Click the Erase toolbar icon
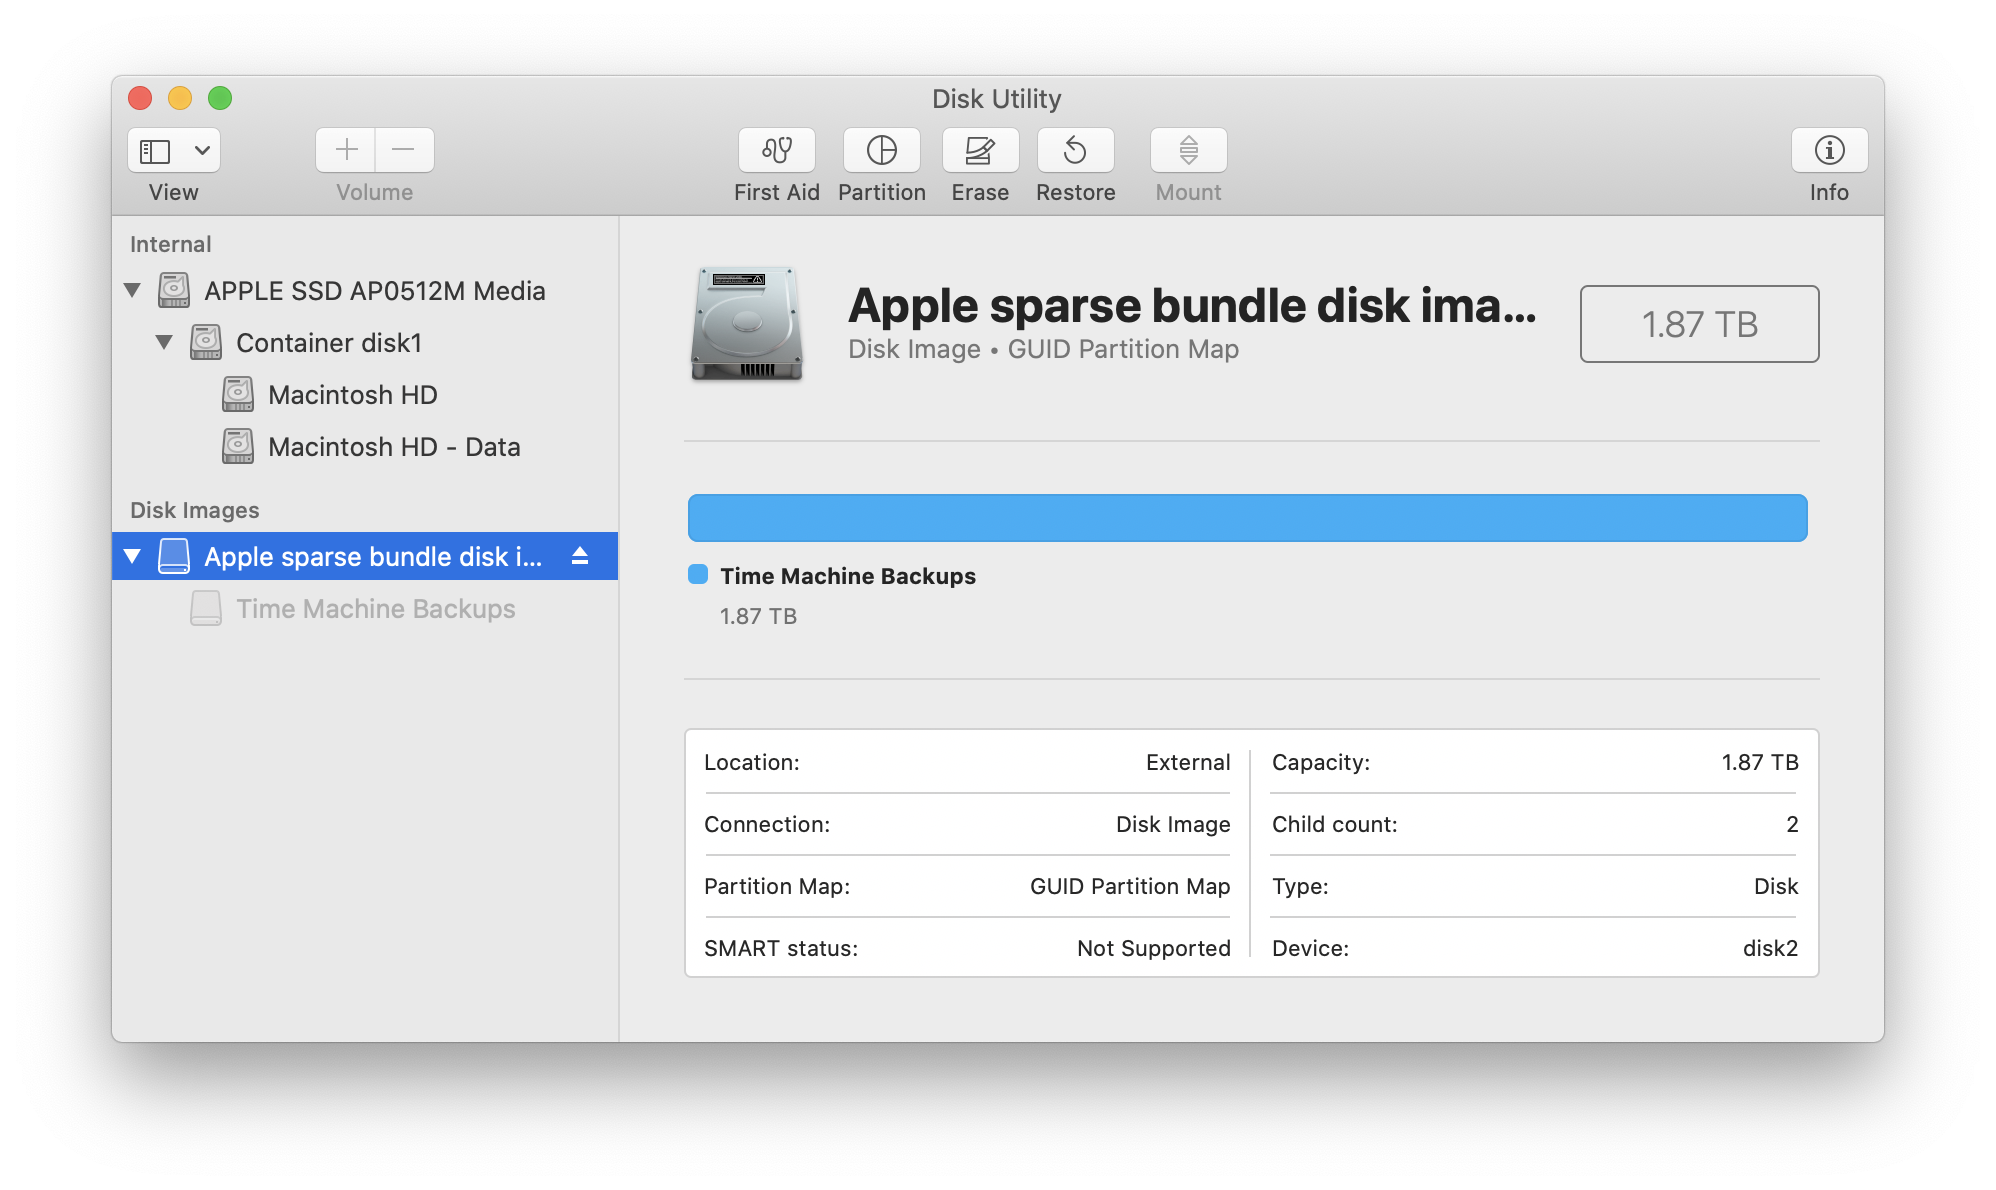 click(x=979, y=150)
